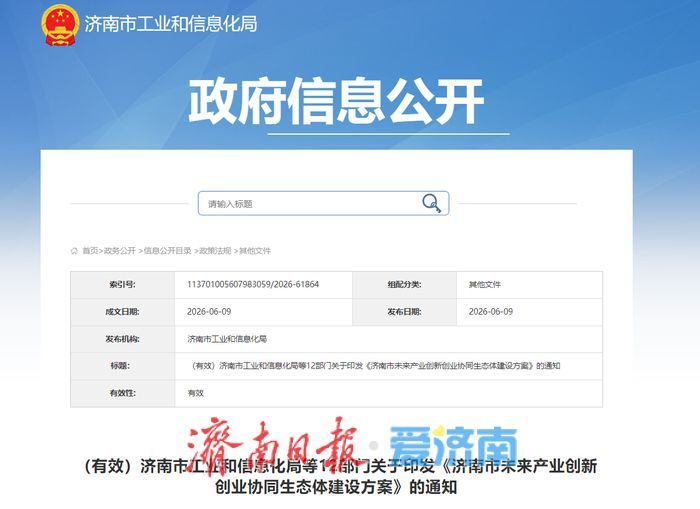Select index number 113701005607983059/2026-61864

pyautogui.click(x=253, y=284)
